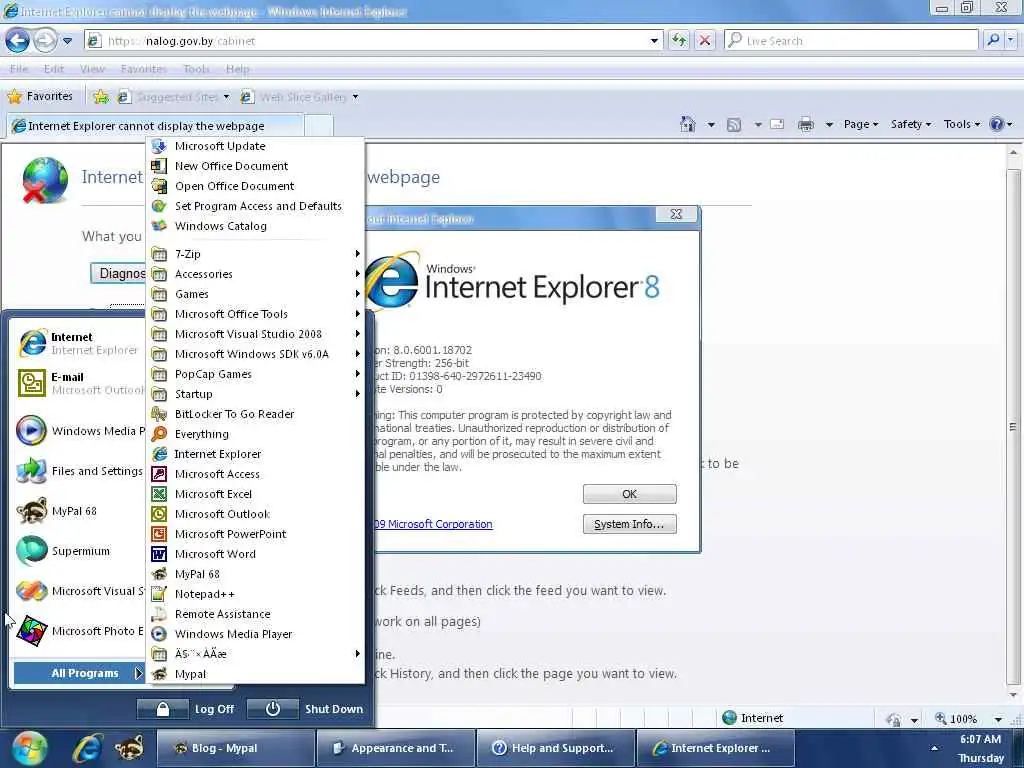Click the Diagnose connection problems button
1024x768 pixels.
pos(119,273)
